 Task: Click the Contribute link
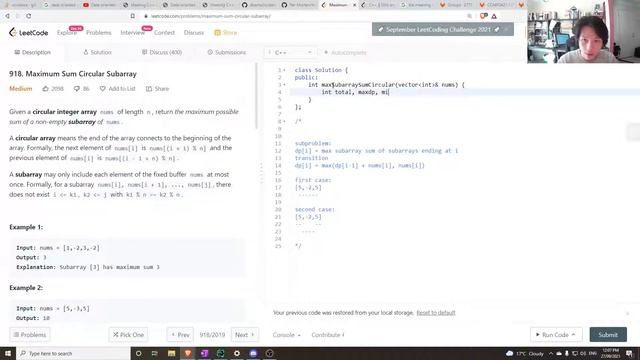coord(328,335)
